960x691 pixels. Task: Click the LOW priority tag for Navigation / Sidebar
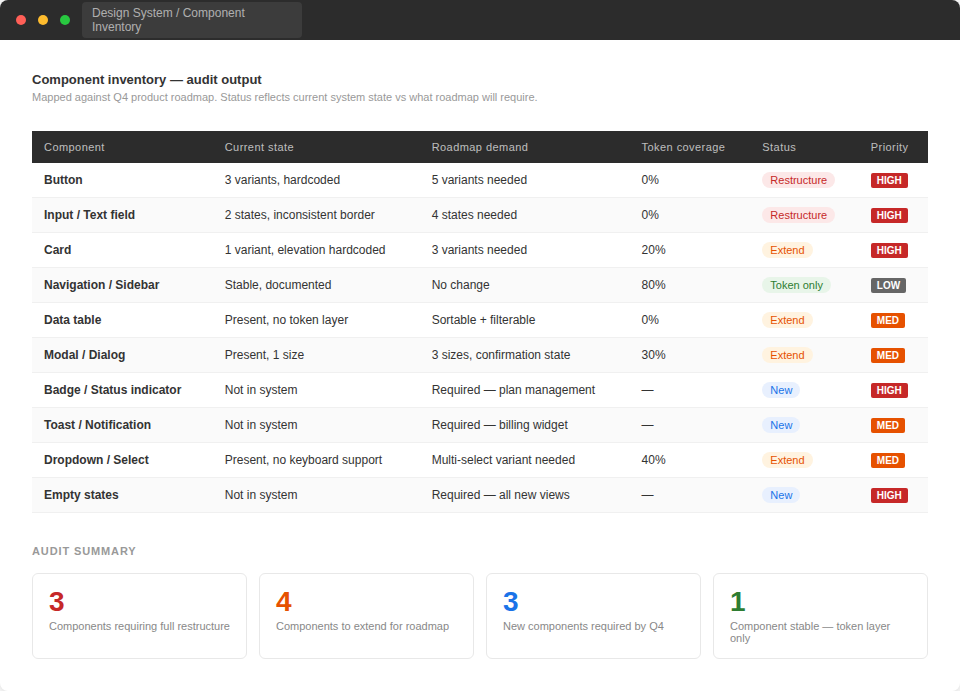point(888,285)
